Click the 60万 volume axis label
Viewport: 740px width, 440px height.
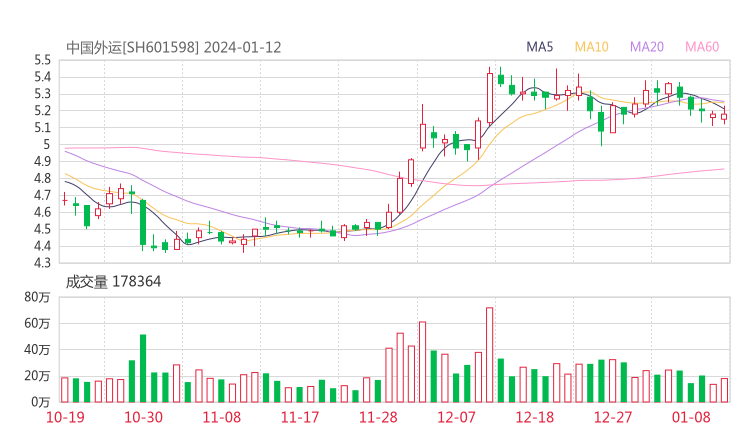[x=37, y=323]
